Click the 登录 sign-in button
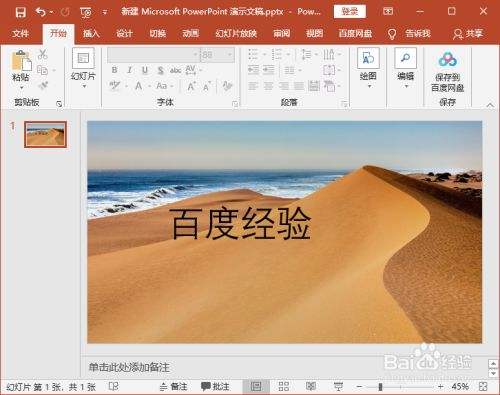500x395 pixels. point(350,12)
